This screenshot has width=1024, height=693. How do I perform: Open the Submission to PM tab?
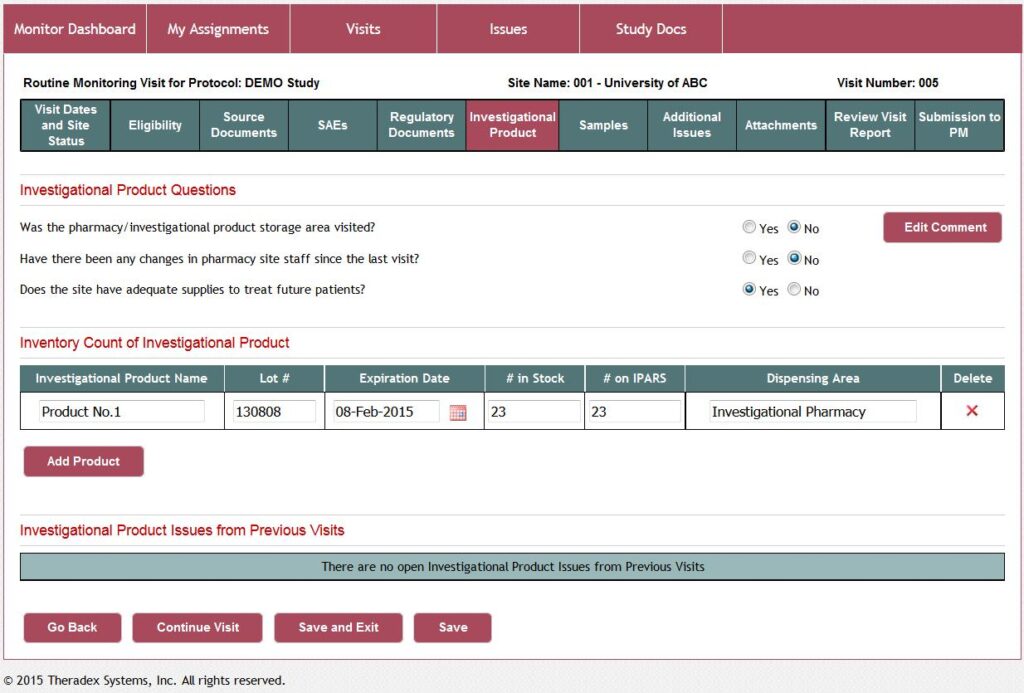pyautogui.click(x=959, y=125)
